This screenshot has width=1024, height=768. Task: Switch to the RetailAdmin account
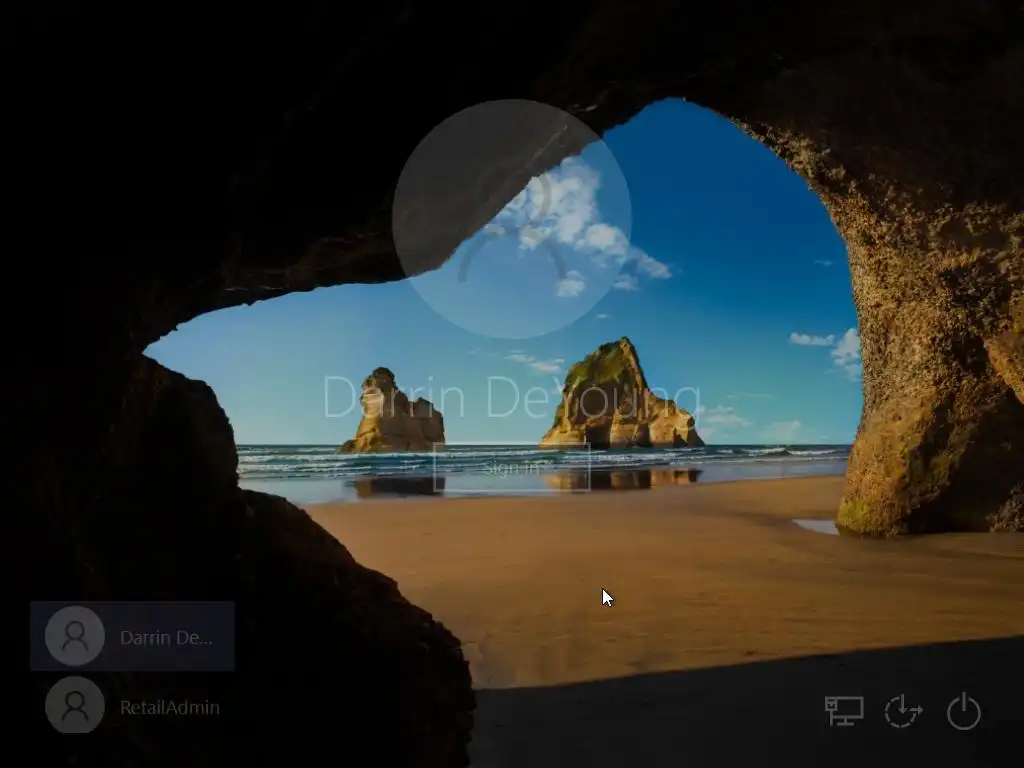132,705
